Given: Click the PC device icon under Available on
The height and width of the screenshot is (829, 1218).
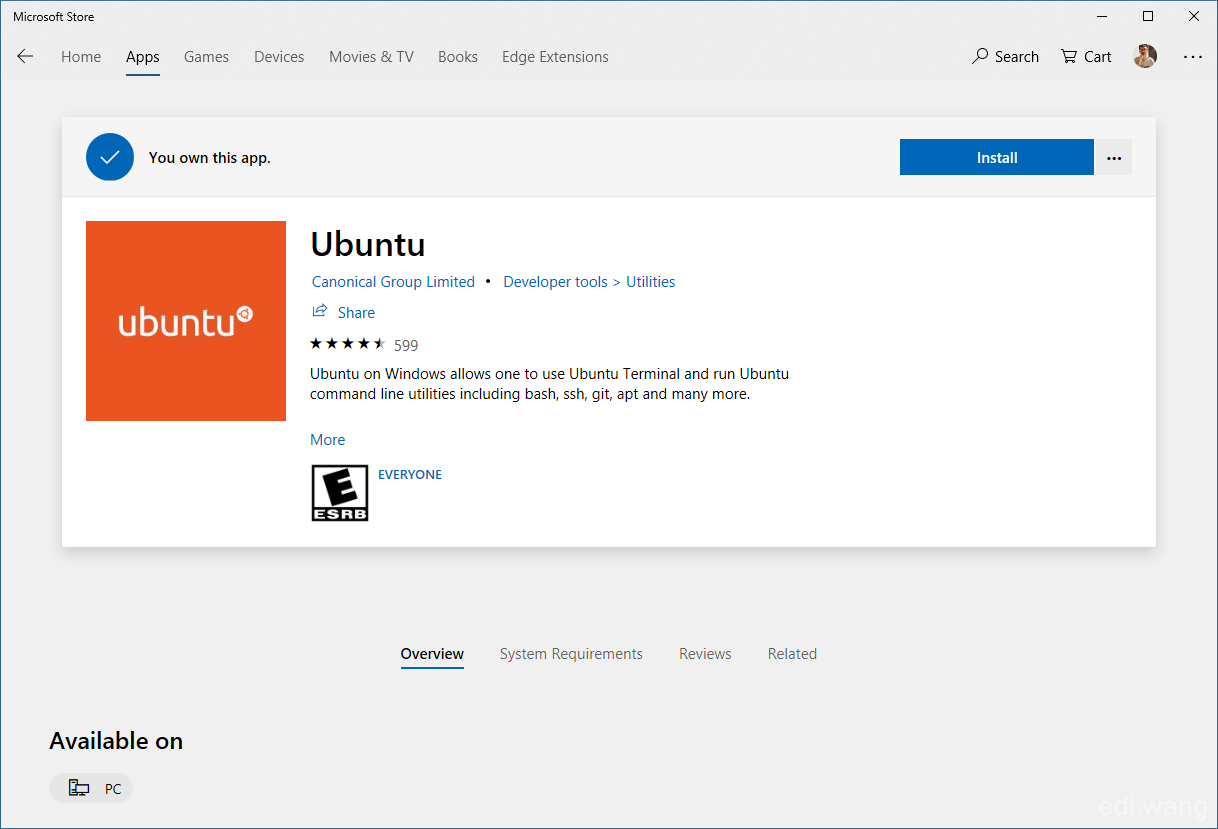Looking at the screenshot, I should [x=79, y=789].
